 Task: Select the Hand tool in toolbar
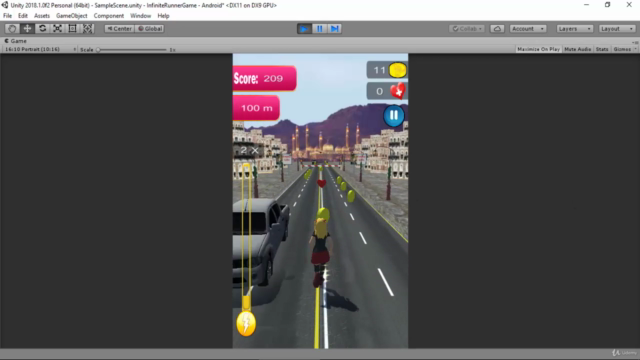click(12, 29)
